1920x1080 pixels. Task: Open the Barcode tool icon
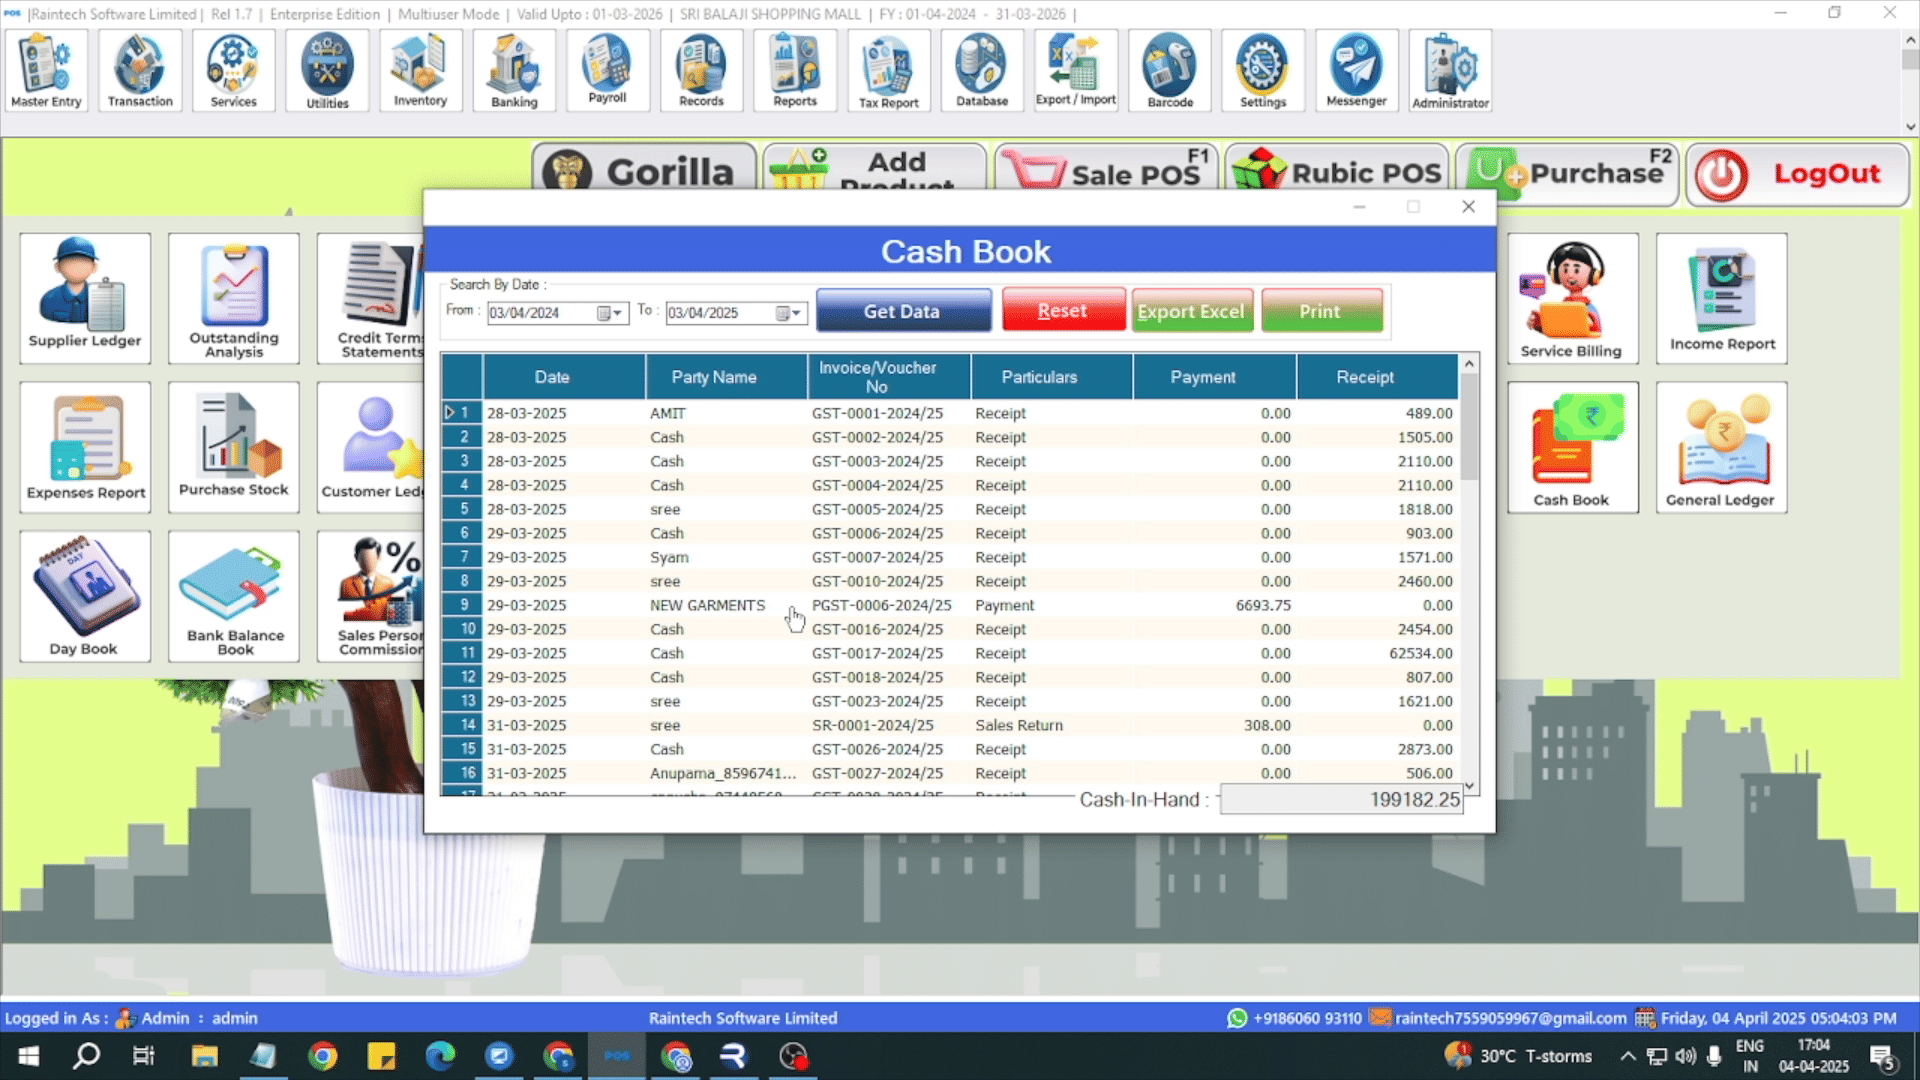click(x=1169, y=70)
